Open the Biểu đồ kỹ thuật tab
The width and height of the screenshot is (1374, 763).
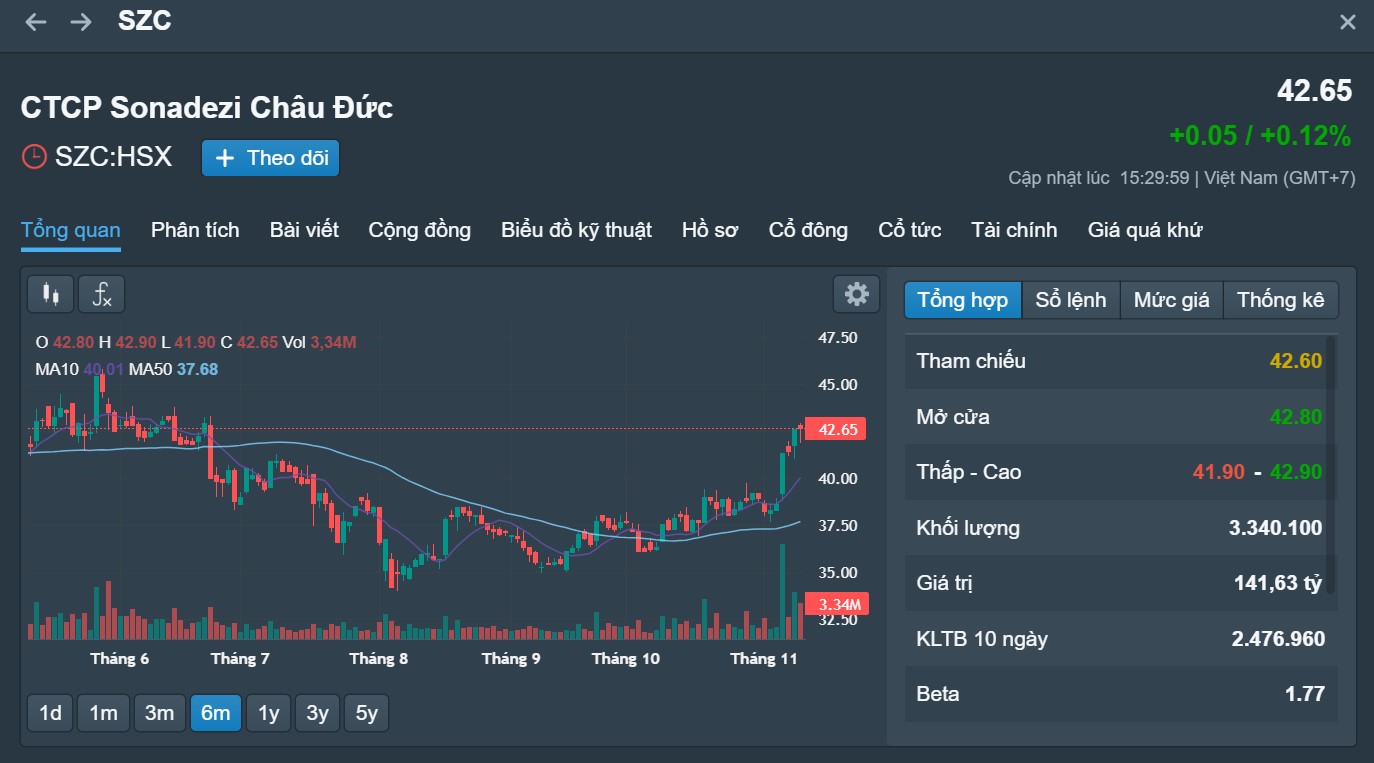coord(577,230)
